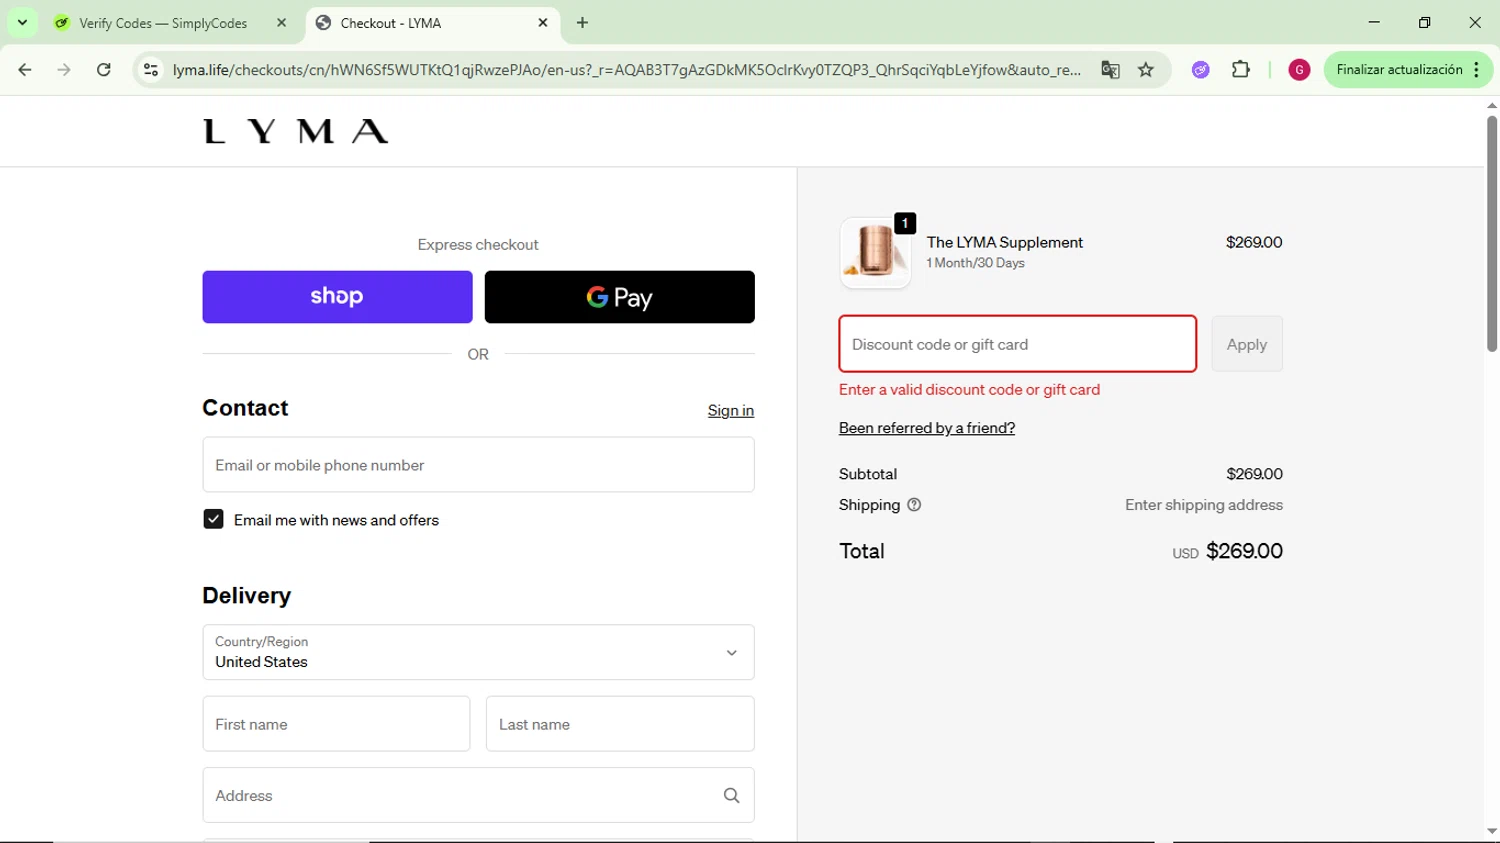The width and height of the screenshot is (1500, 843).
Task: Click the total $269.00 amount
Action: click(1244, 551)
